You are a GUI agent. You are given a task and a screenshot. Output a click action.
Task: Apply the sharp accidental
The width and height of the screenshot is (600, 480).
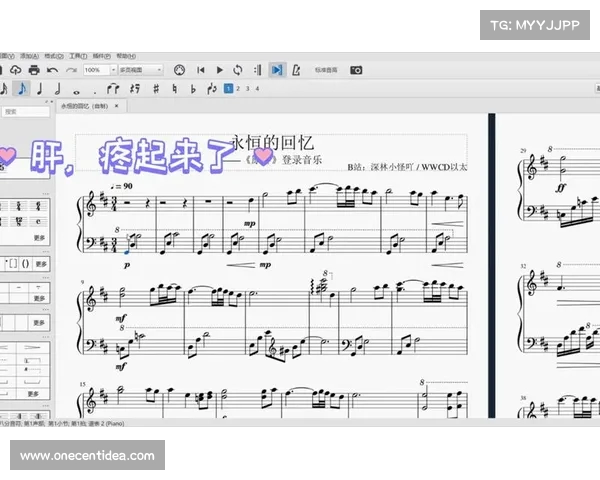pyautogui.click(x=156, y=89)
